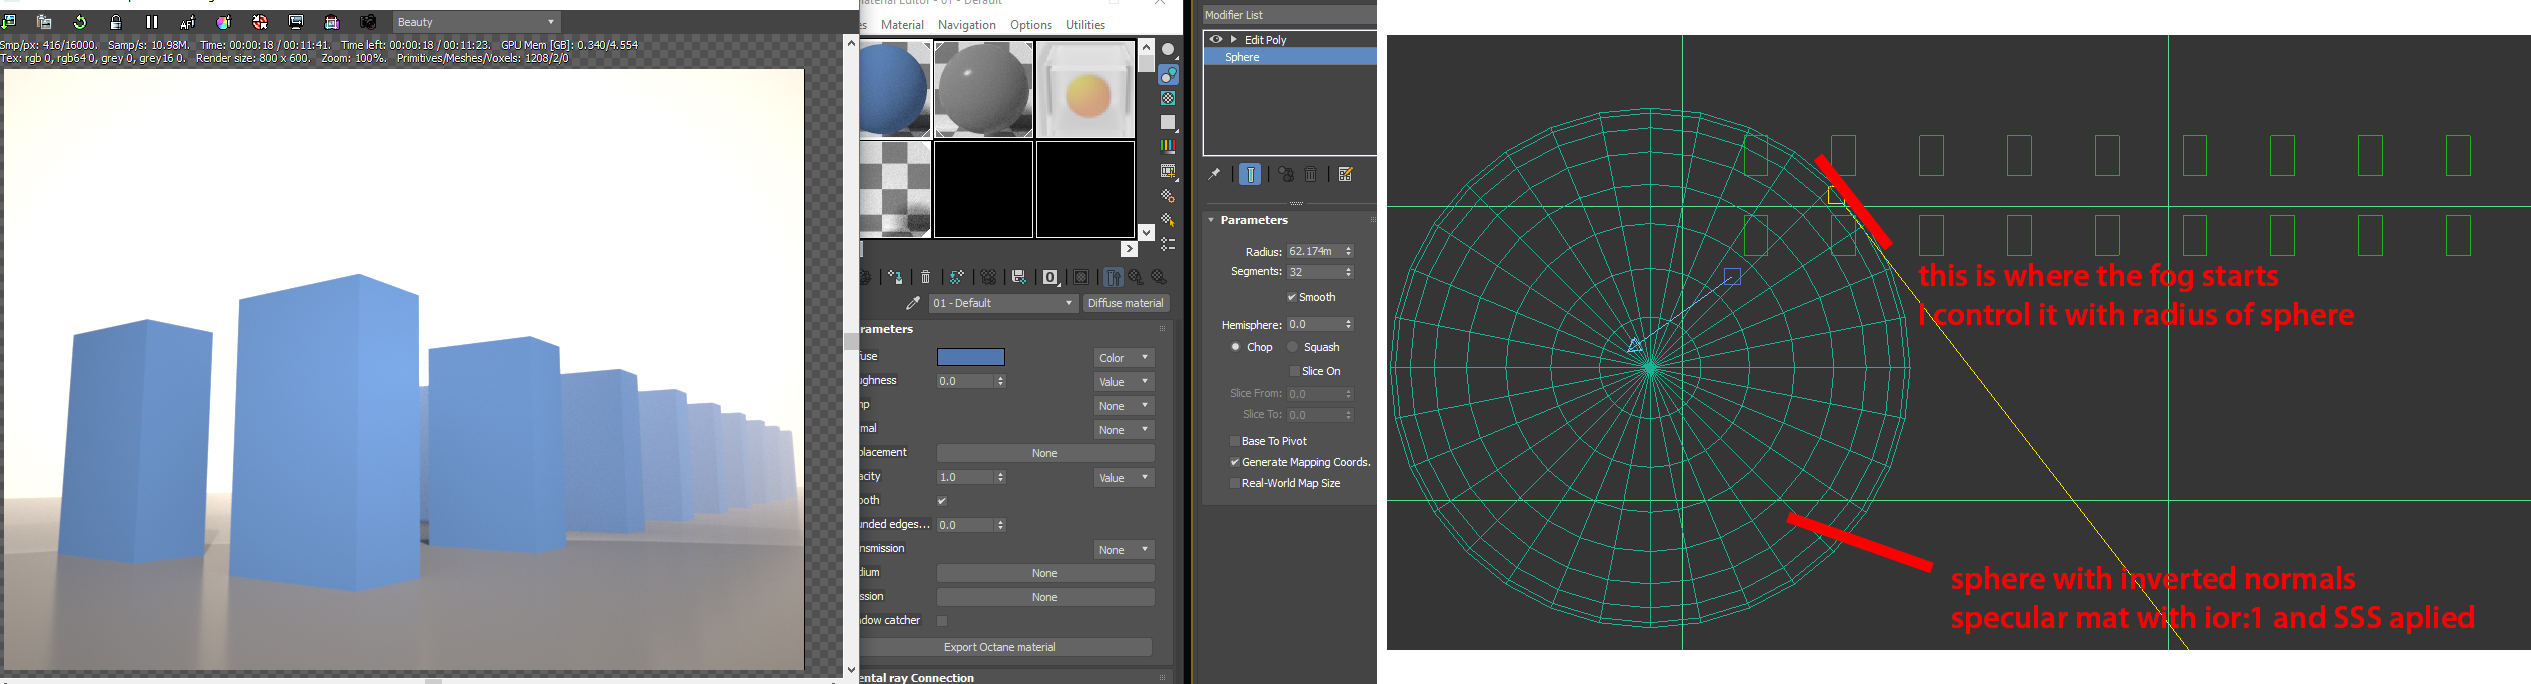2531x684 pixels.
Task: Open the transmission None dropdown
Action: click(x=1124, y=549)
